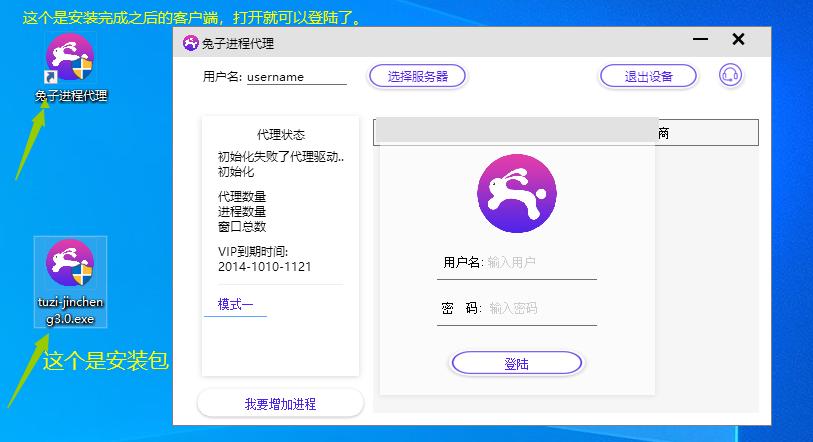Image resolution: width=813 pixels, height=442 pixels.
Task: Open customer service via headset icon
Action: pyautogui.click(x=731, y=76)
